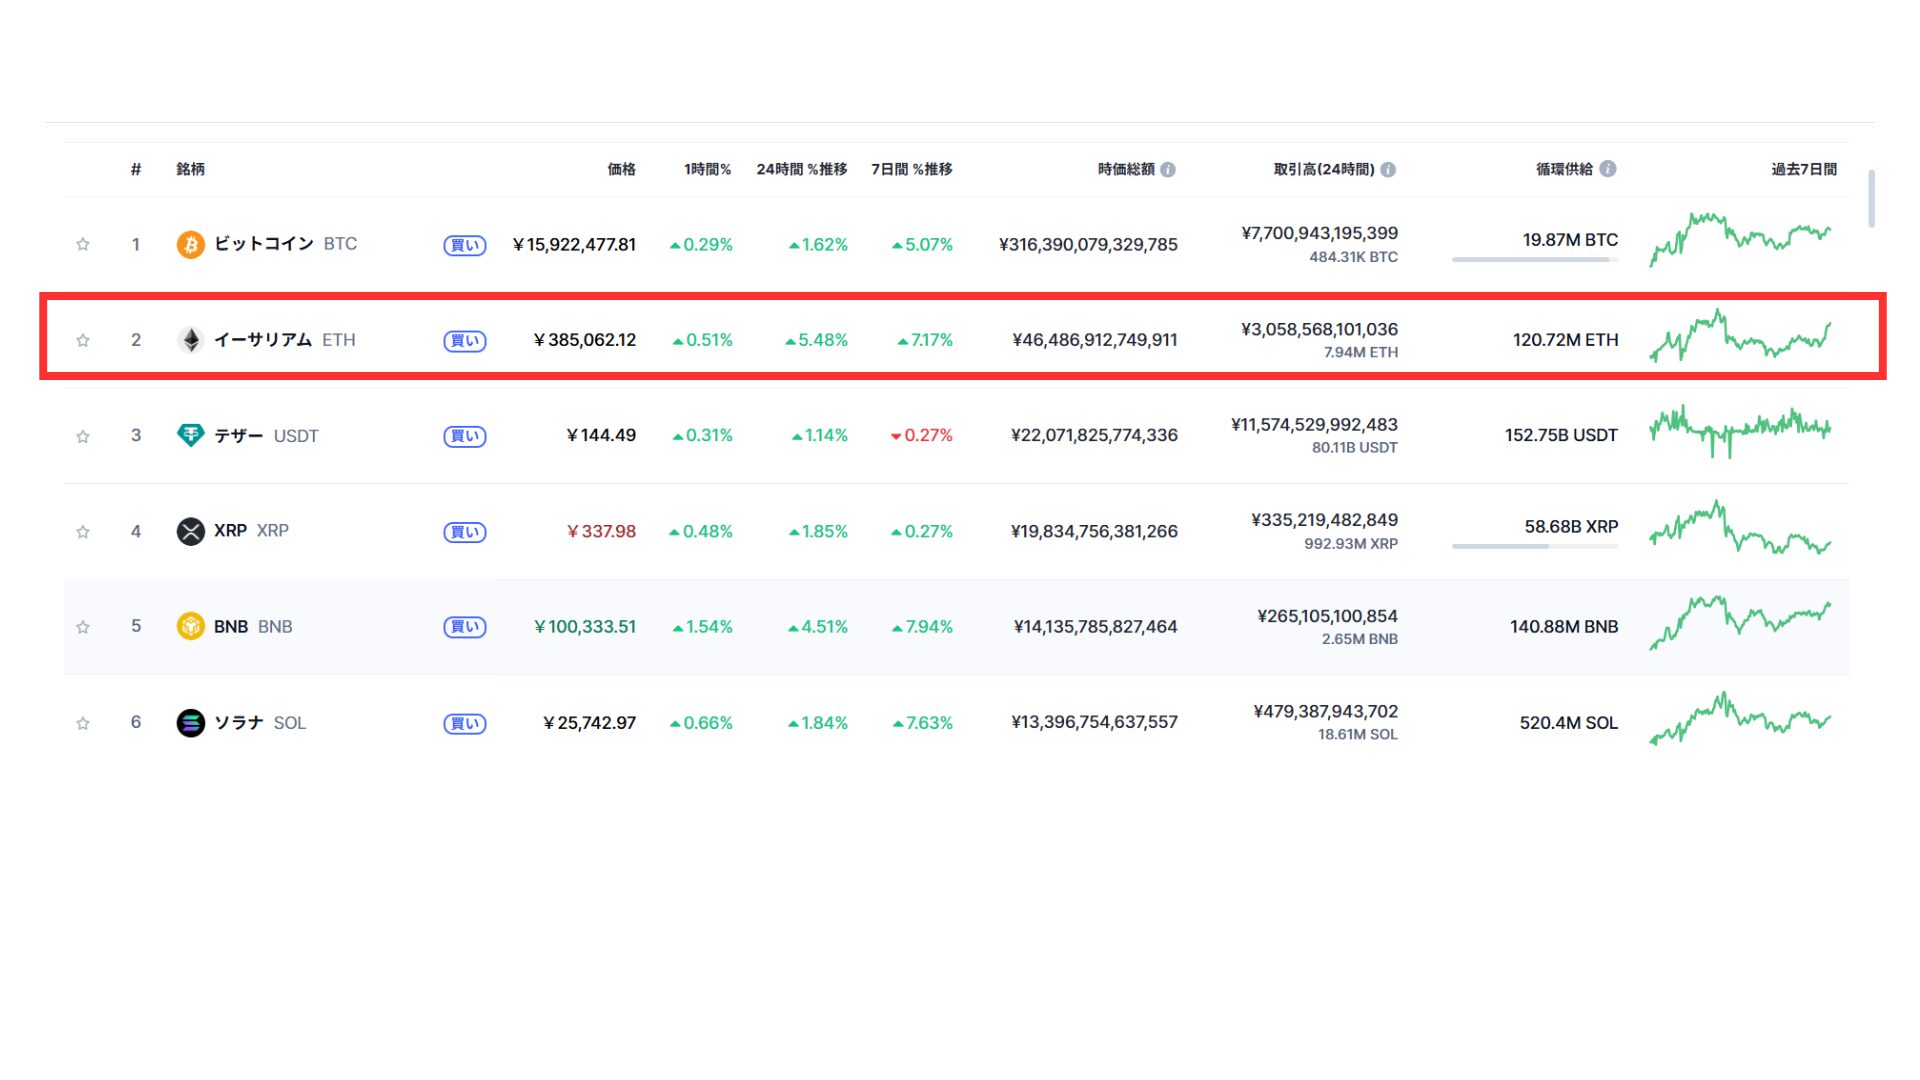Sort by 7日間 %推移 column header
The width and height of the screenshot is (1920, 1080).
[912, 169]
